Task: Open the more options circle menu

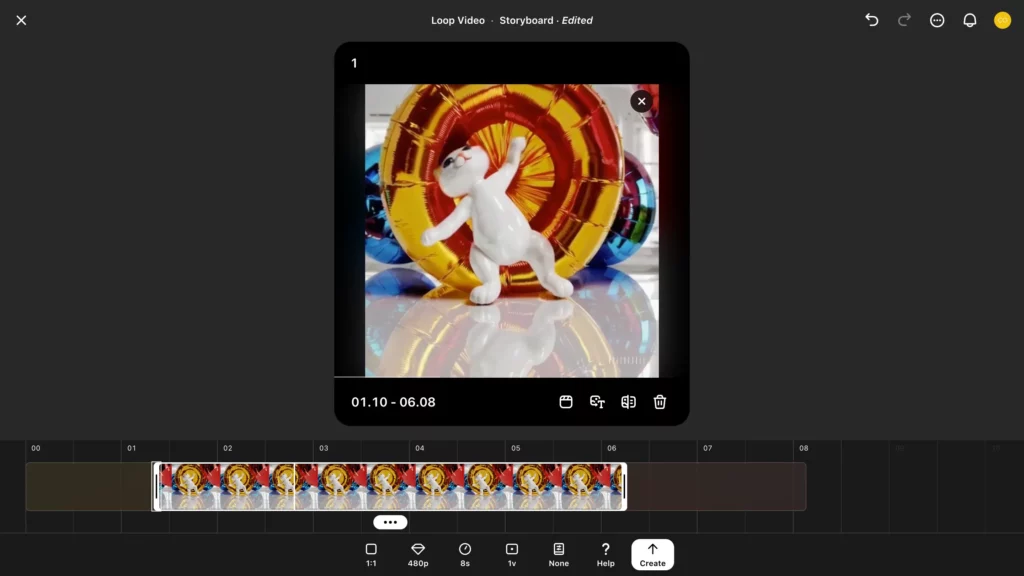Action: click(x=937, y=20)
